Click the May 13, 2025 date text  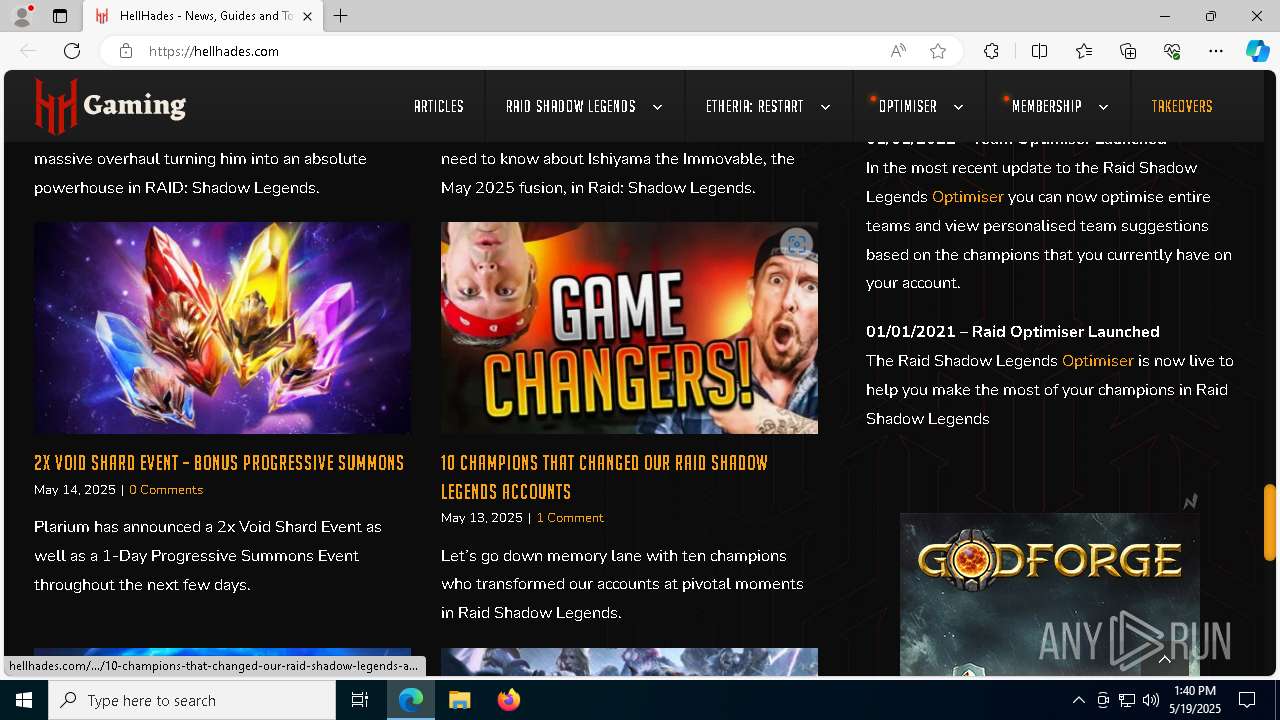click(x=482, y=518)
